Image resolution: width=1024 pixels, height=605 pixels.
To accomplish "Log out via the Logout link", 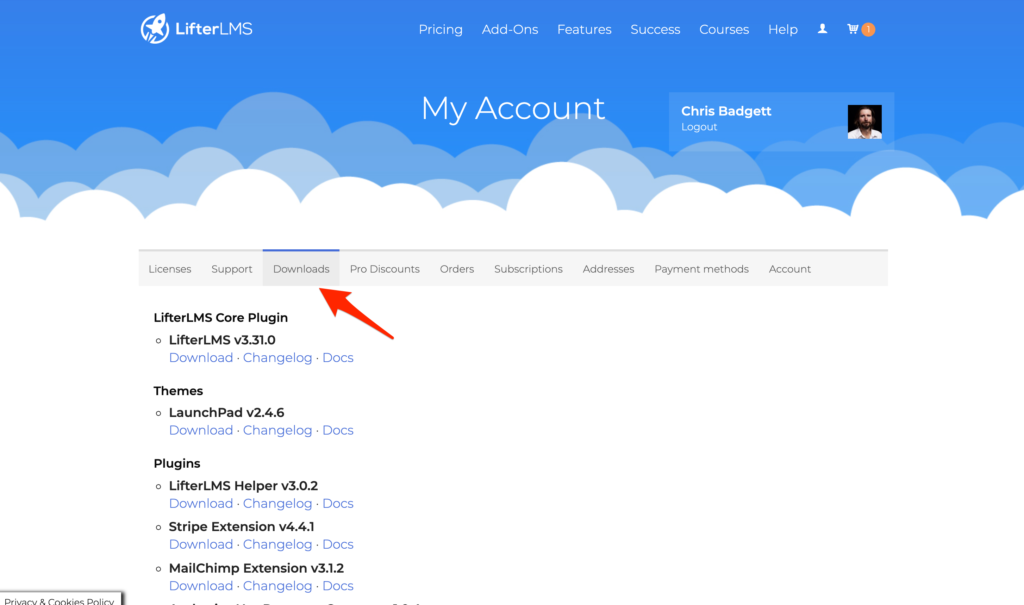I will pyautogui.click(x=699, y=127).
